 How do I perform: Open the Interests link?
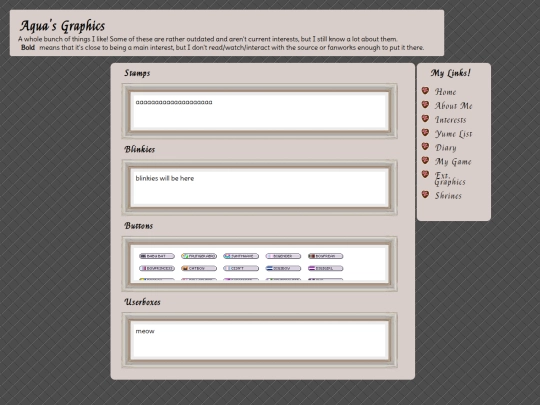[x=450, y=120]
